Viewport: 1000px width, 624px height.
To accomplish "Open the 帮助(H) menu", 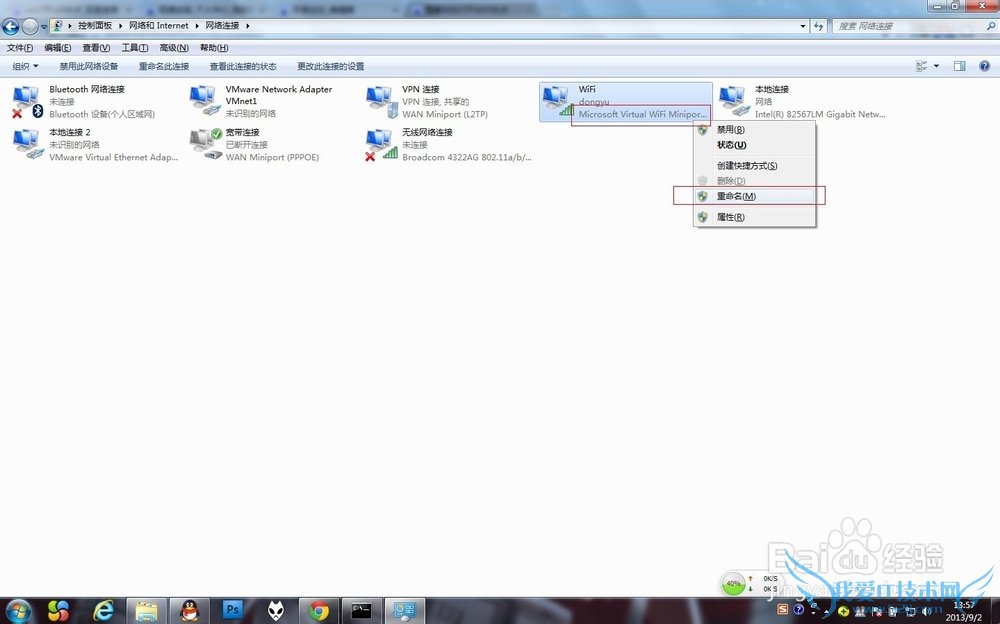I will [x=214, y=48].
